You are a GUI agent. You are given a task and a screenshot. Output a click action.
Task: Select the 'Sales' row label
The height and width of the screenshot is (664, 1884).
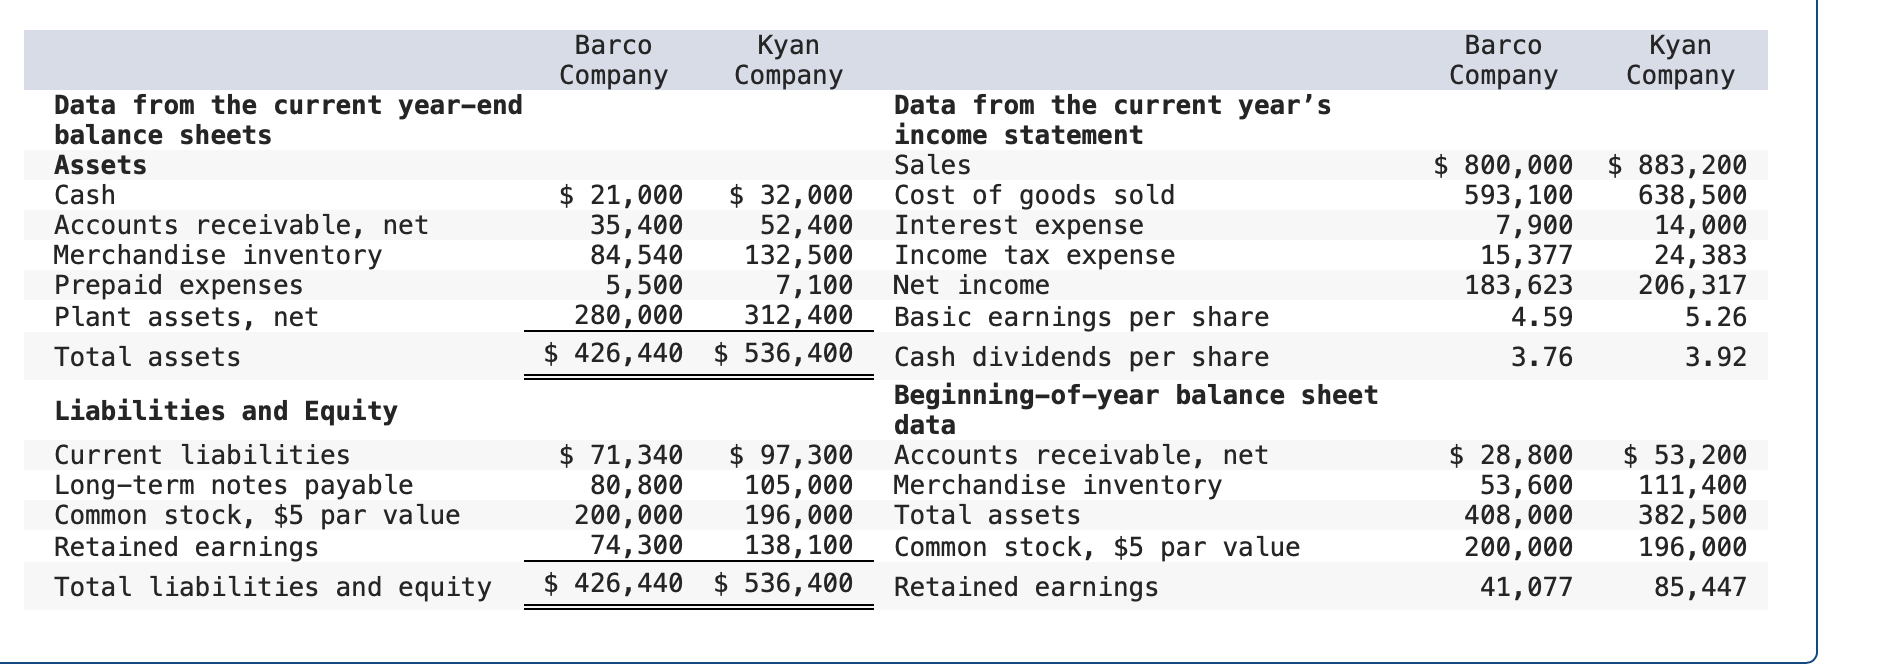point(932,165)
